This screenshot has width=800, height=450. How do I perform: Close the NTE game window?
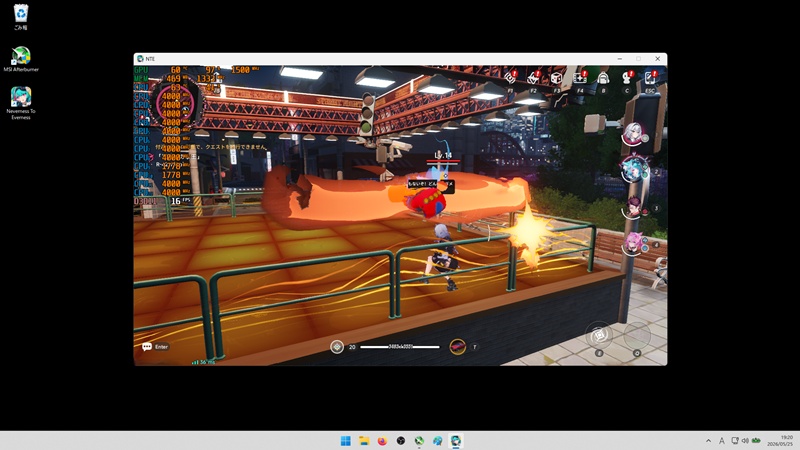pyautogui.click(x=657, y=59)
